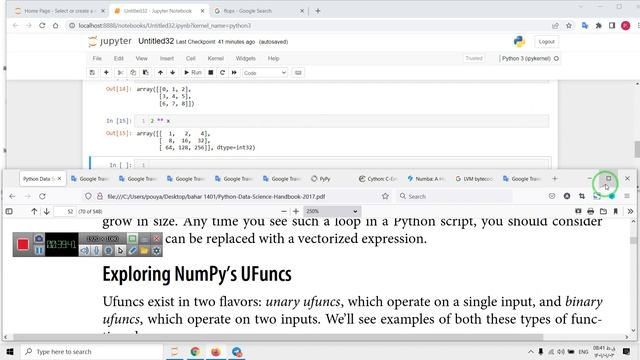Open the Jupyter Cell menu

coord(191,58)
